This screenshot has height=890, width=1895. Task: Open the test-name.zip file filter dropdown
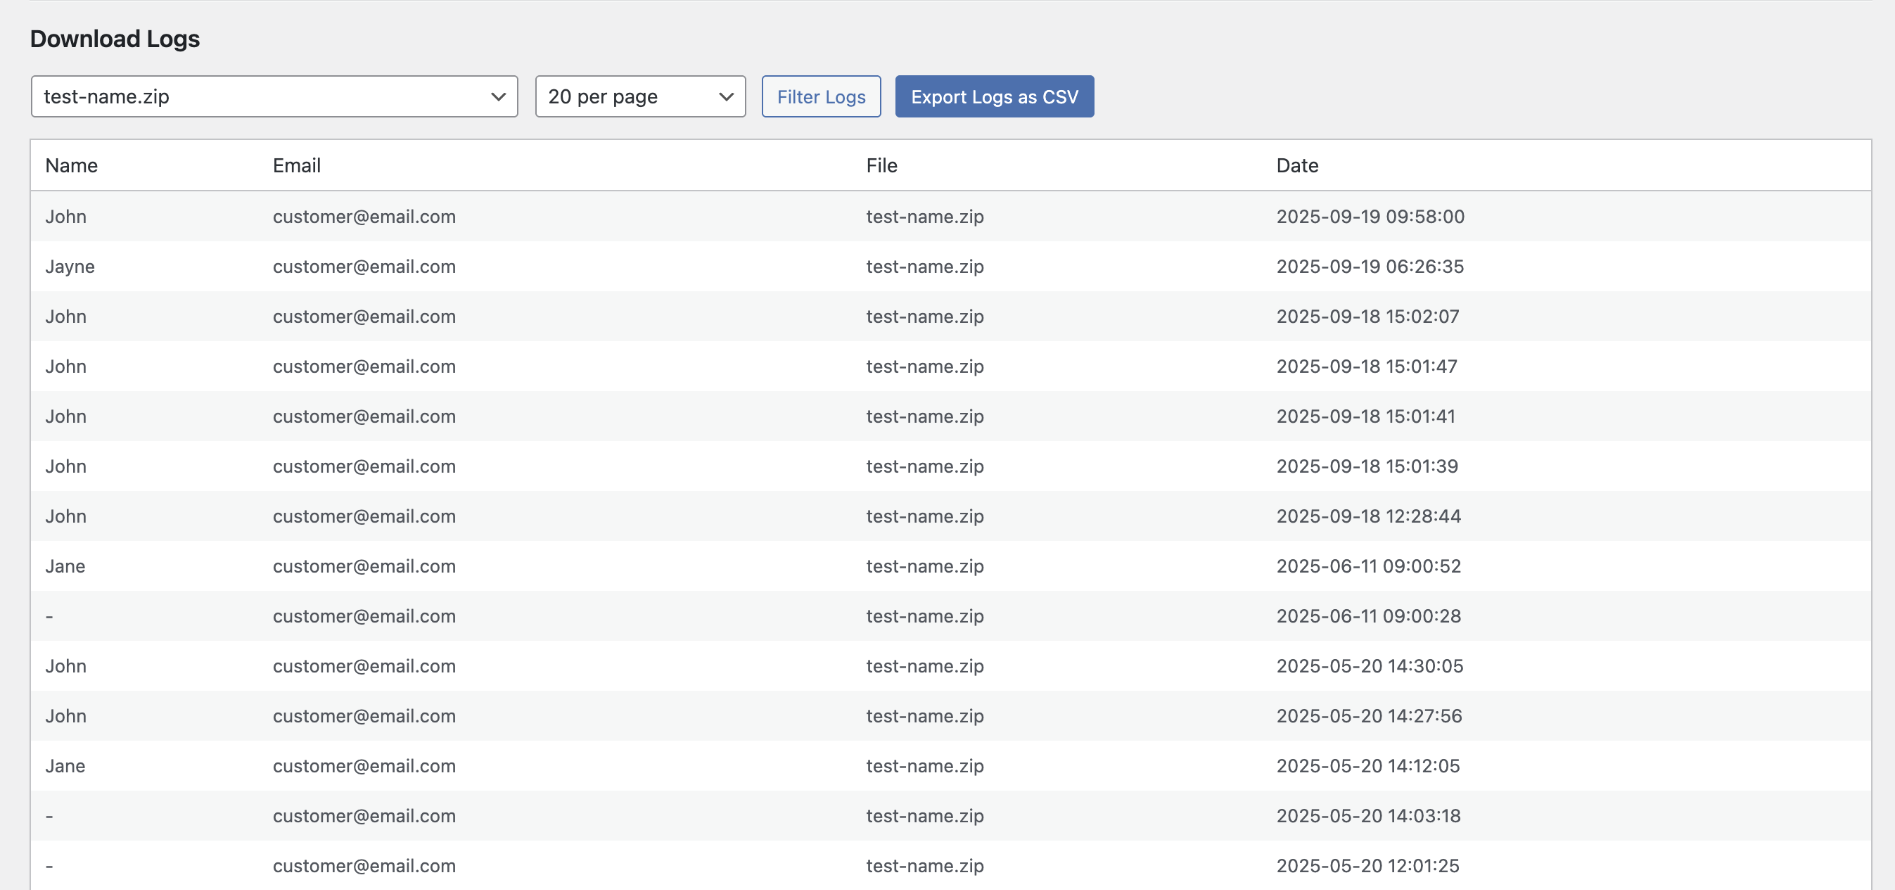click(x=274, y=97)
